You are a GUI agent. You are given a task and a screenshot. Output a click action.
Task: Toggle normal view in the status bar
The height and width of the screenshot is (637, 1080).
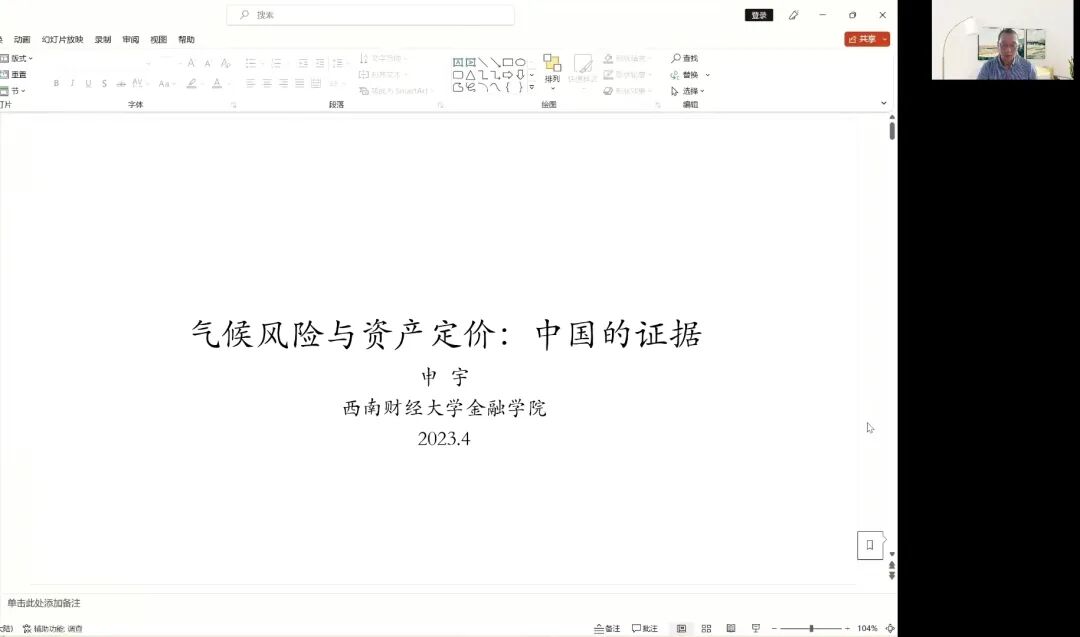point(682,628)
